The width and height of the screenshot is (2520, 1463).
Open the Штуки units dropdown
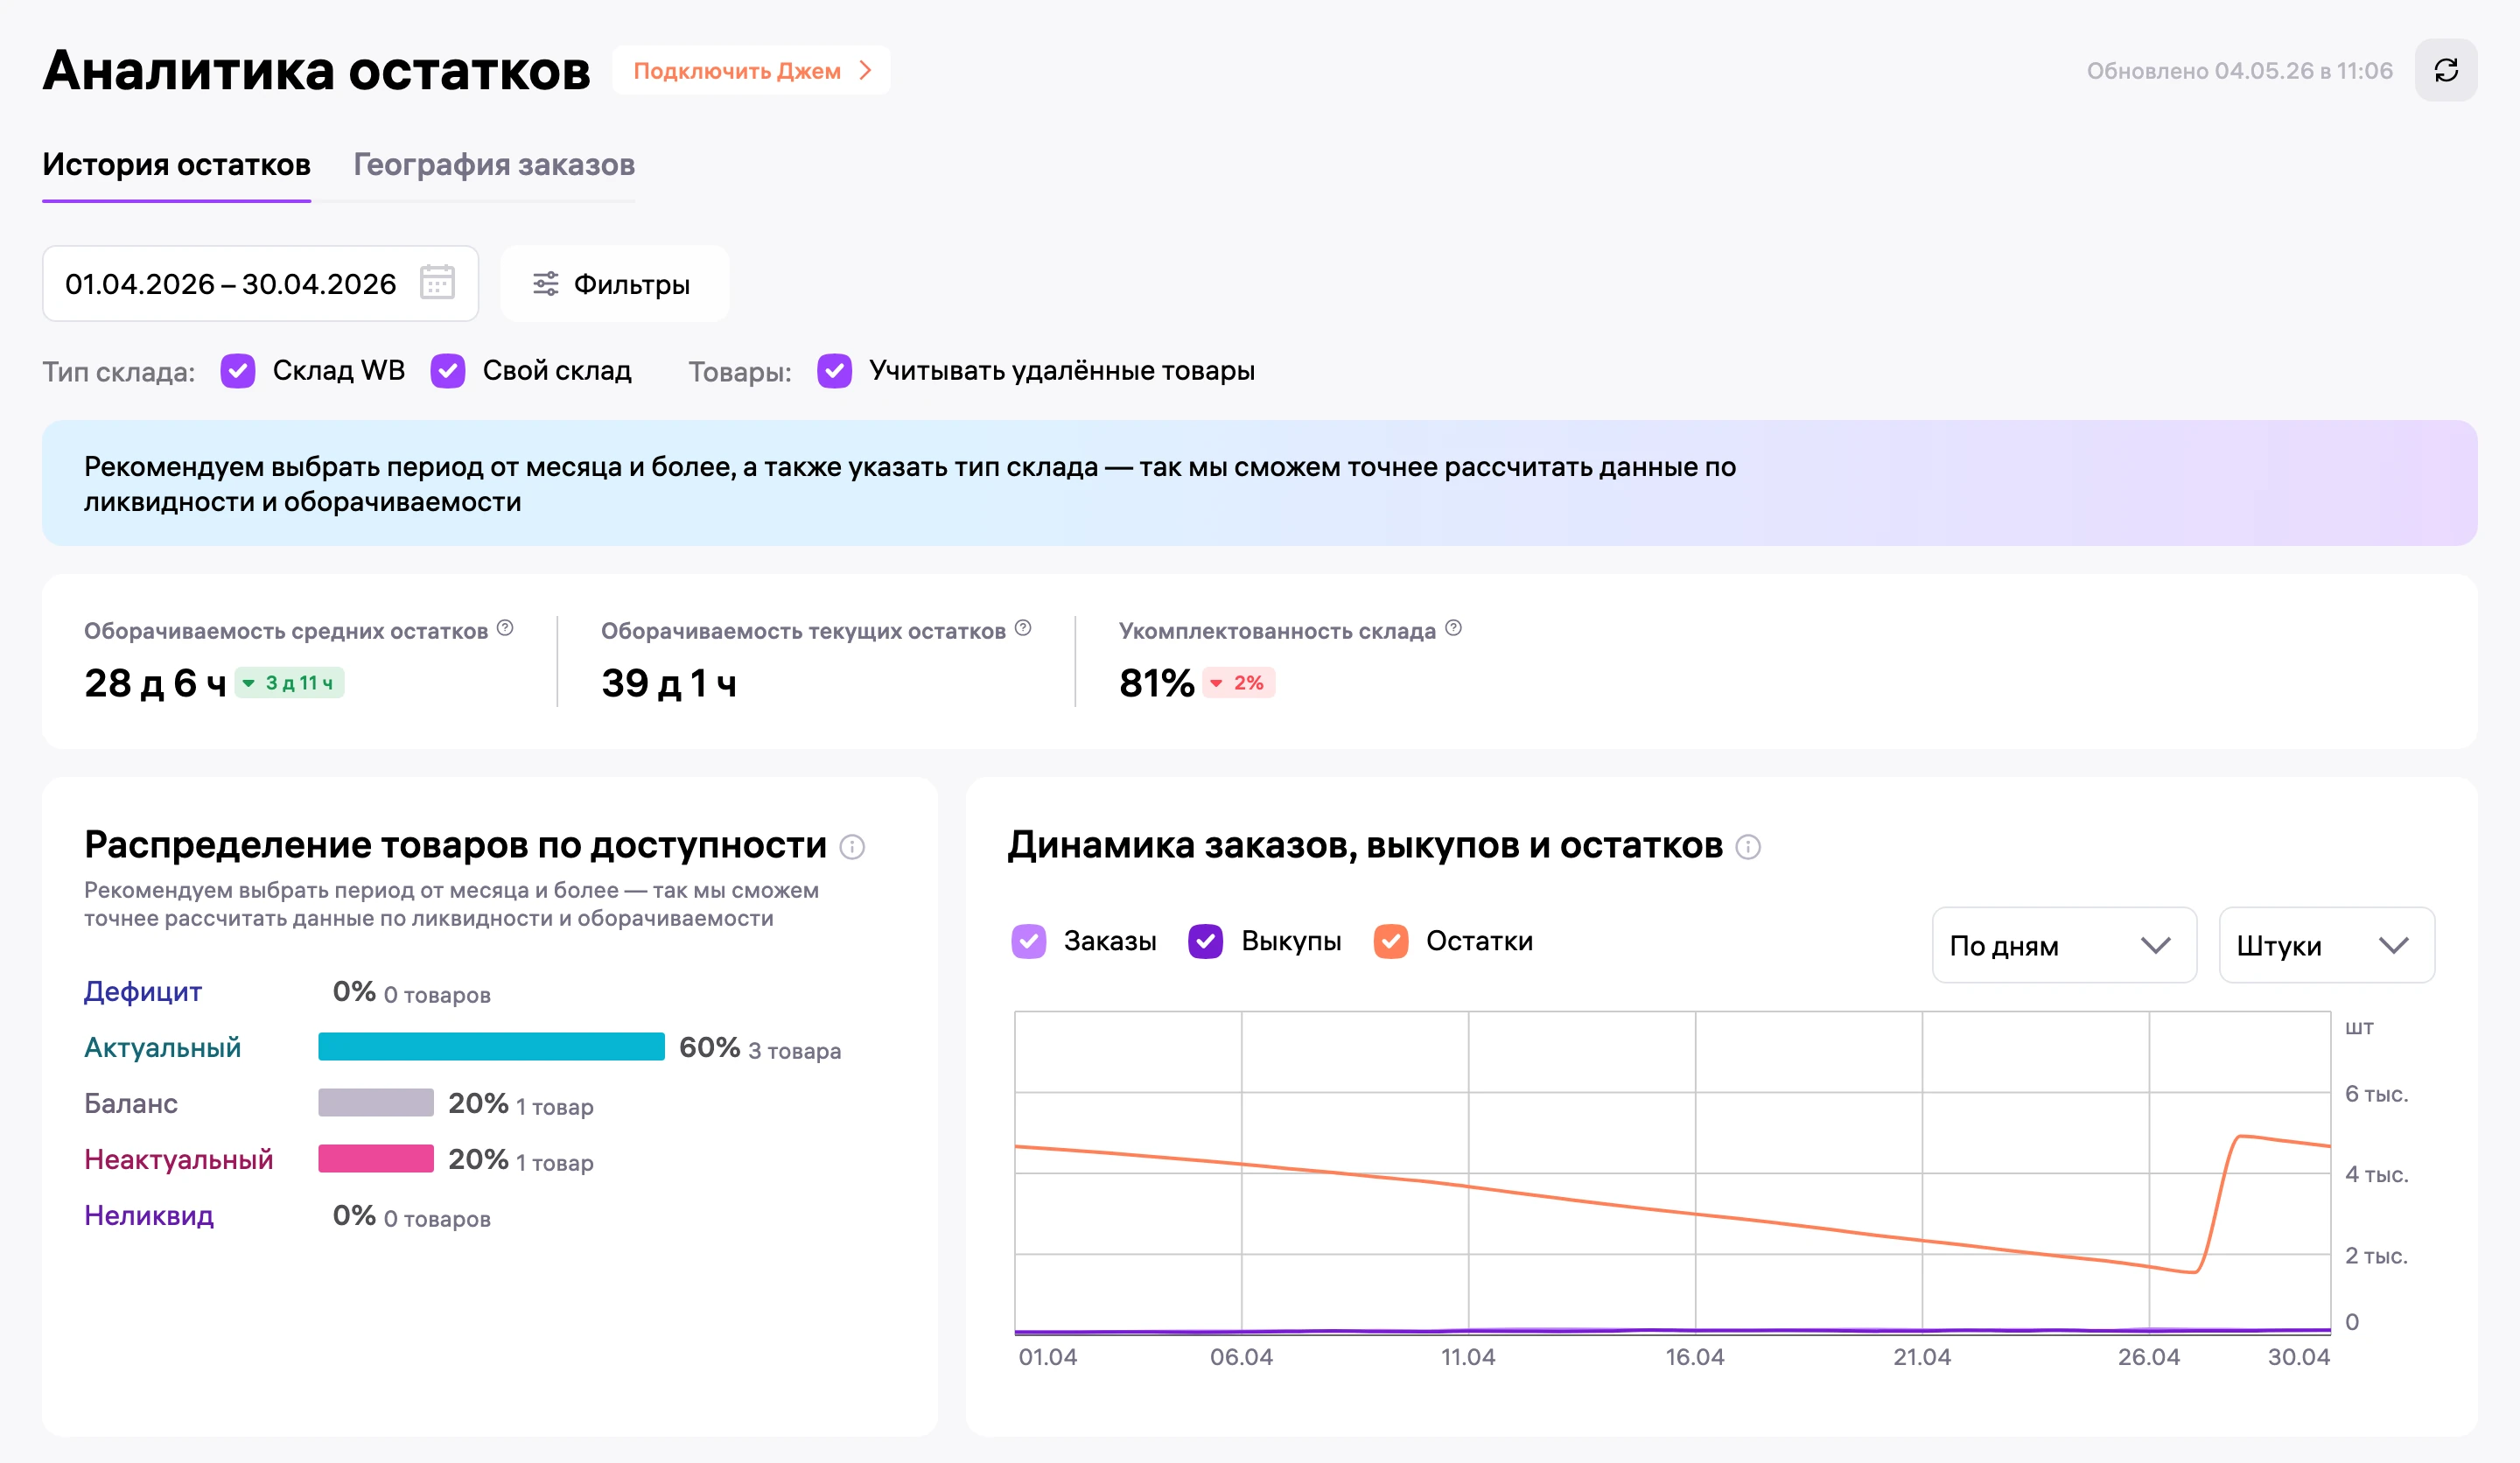tap(2327, 945)
